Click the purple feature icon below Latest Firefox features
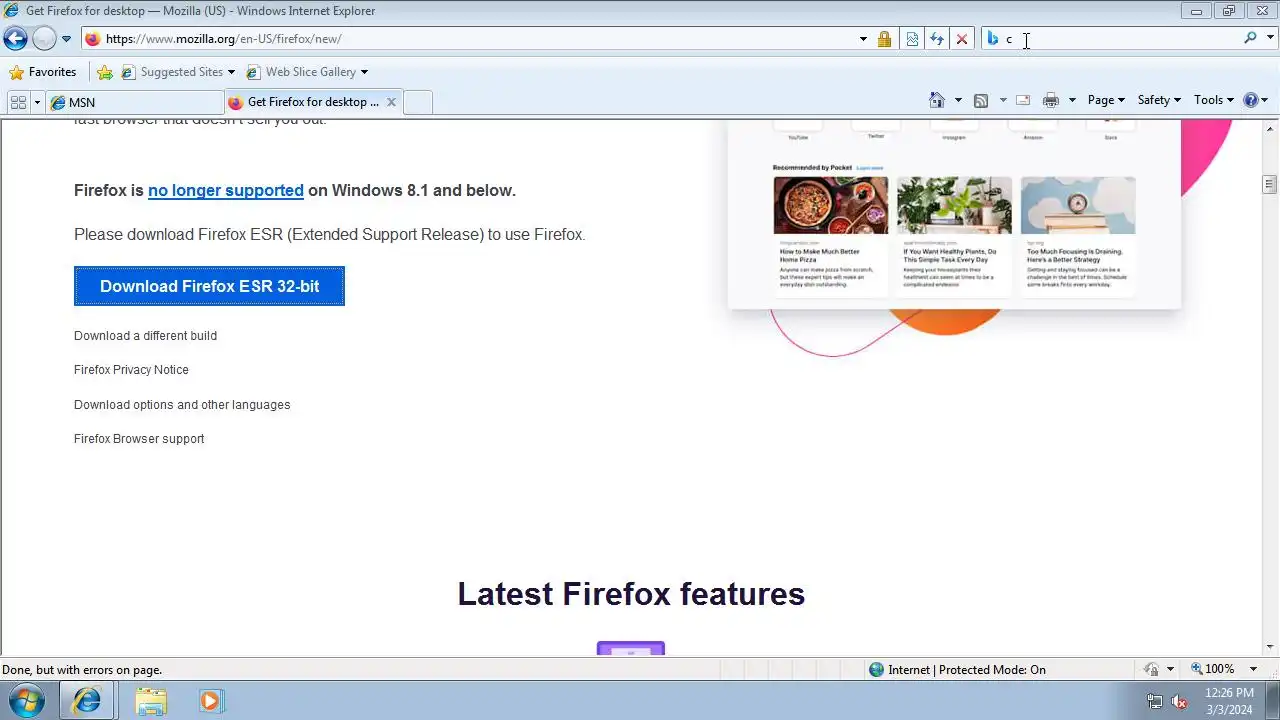The image size is (1280, 720). [x=631, y=649]
